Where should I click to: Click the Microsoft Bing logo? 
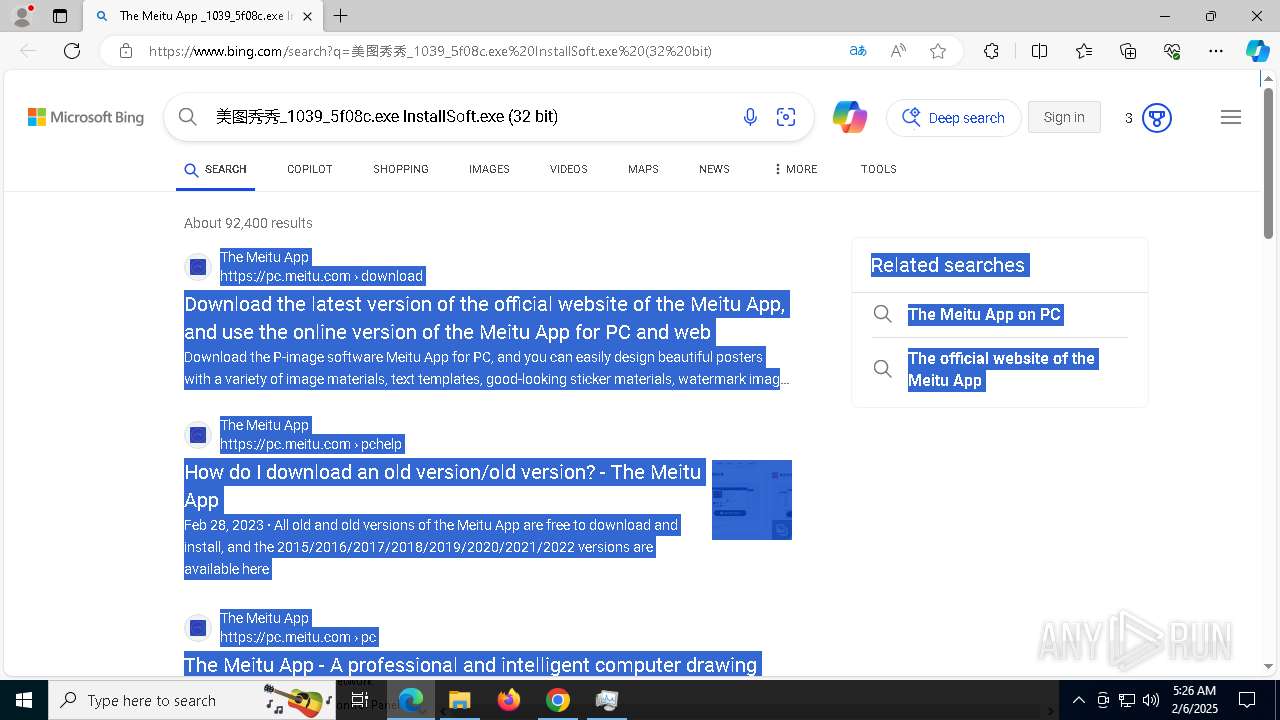[86, 117]
